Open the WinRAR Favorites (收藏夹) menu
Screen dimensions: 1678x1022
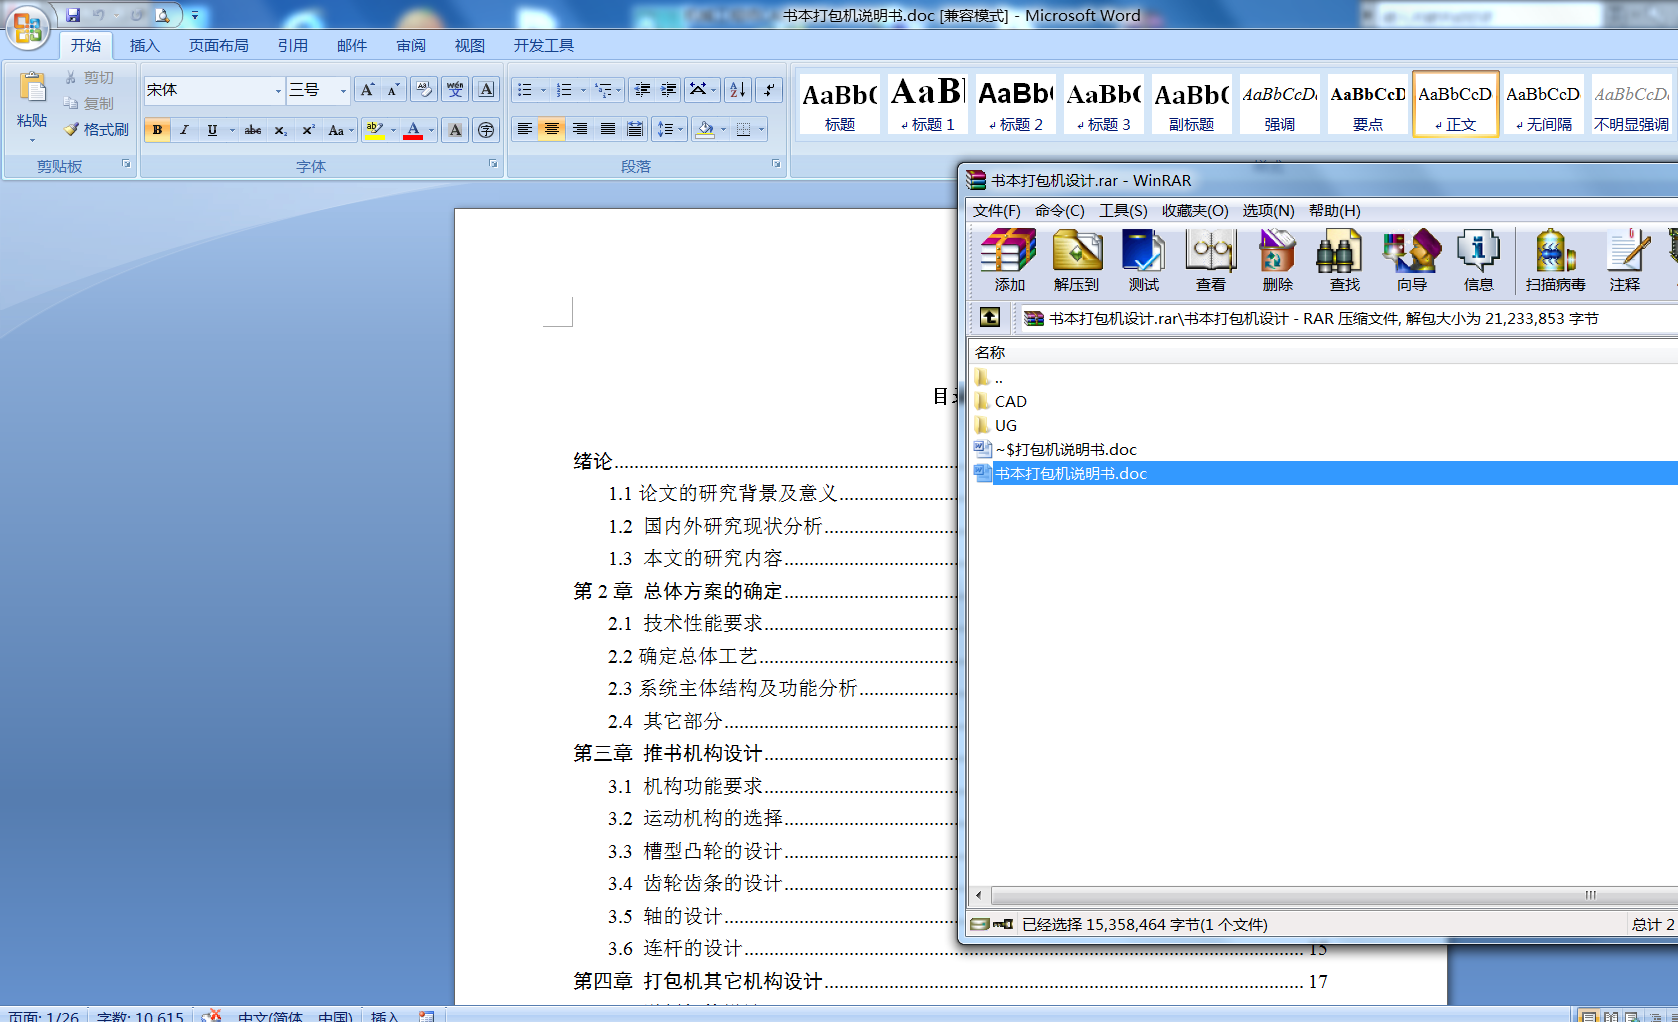coord(1195,210)
